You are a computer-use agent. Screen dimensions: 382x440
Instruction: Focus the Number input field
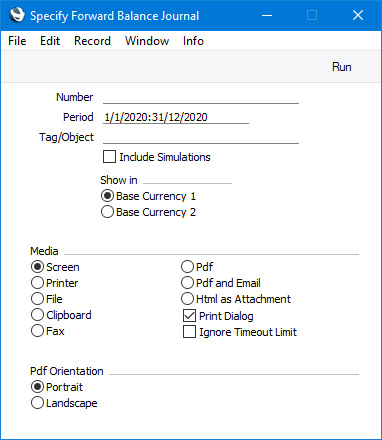coord(201,97)
